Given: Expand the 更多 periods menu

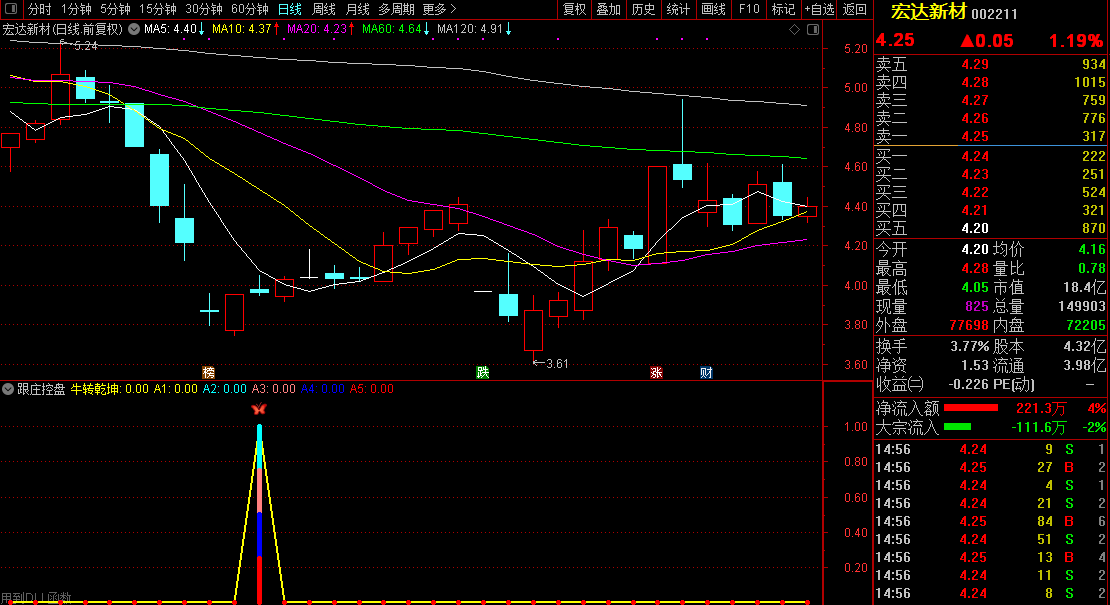Looking at the screenshot, I should pyautogui.click(x=439, y=9).
